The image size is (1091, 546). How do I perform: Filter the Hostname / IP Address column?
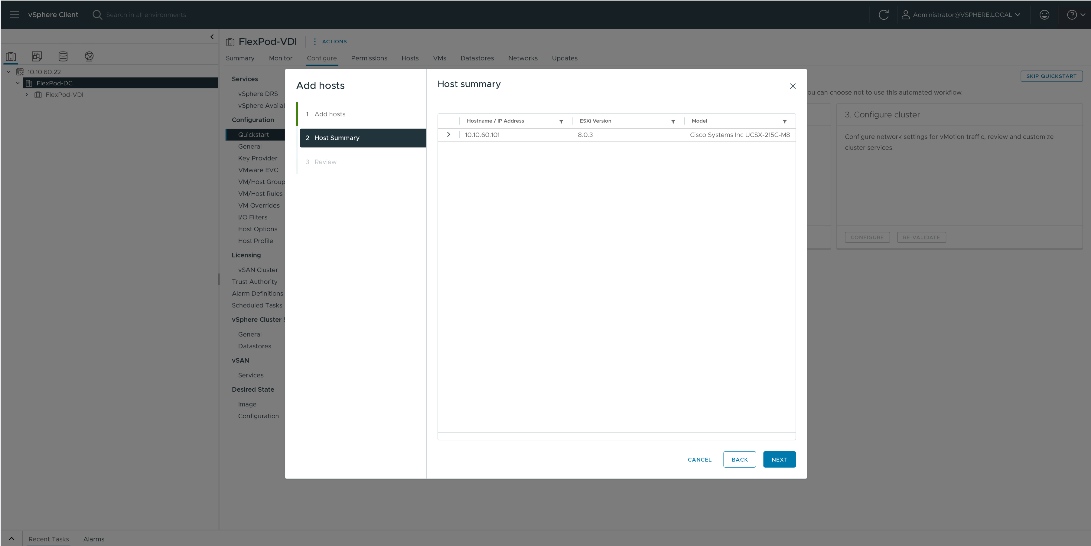click(x=562, y=121)
